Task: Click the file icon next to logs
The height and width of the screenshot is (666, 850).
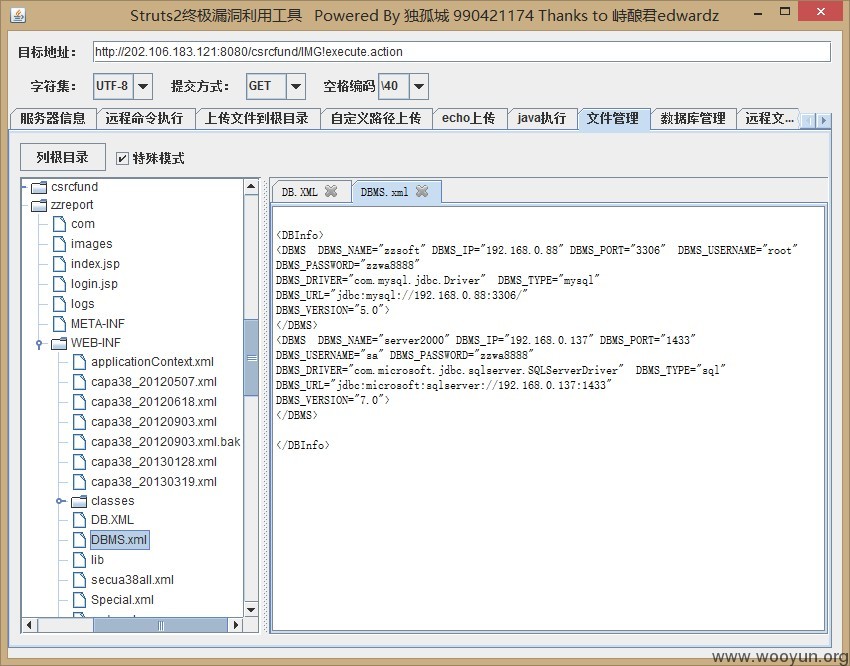Action: tap(59, 304)
